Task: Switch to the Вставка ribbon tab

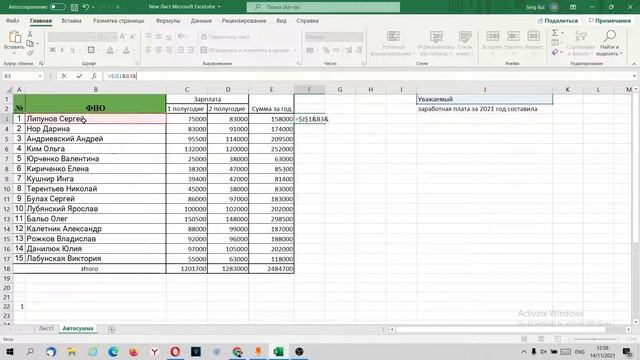Action: point(71,20)
